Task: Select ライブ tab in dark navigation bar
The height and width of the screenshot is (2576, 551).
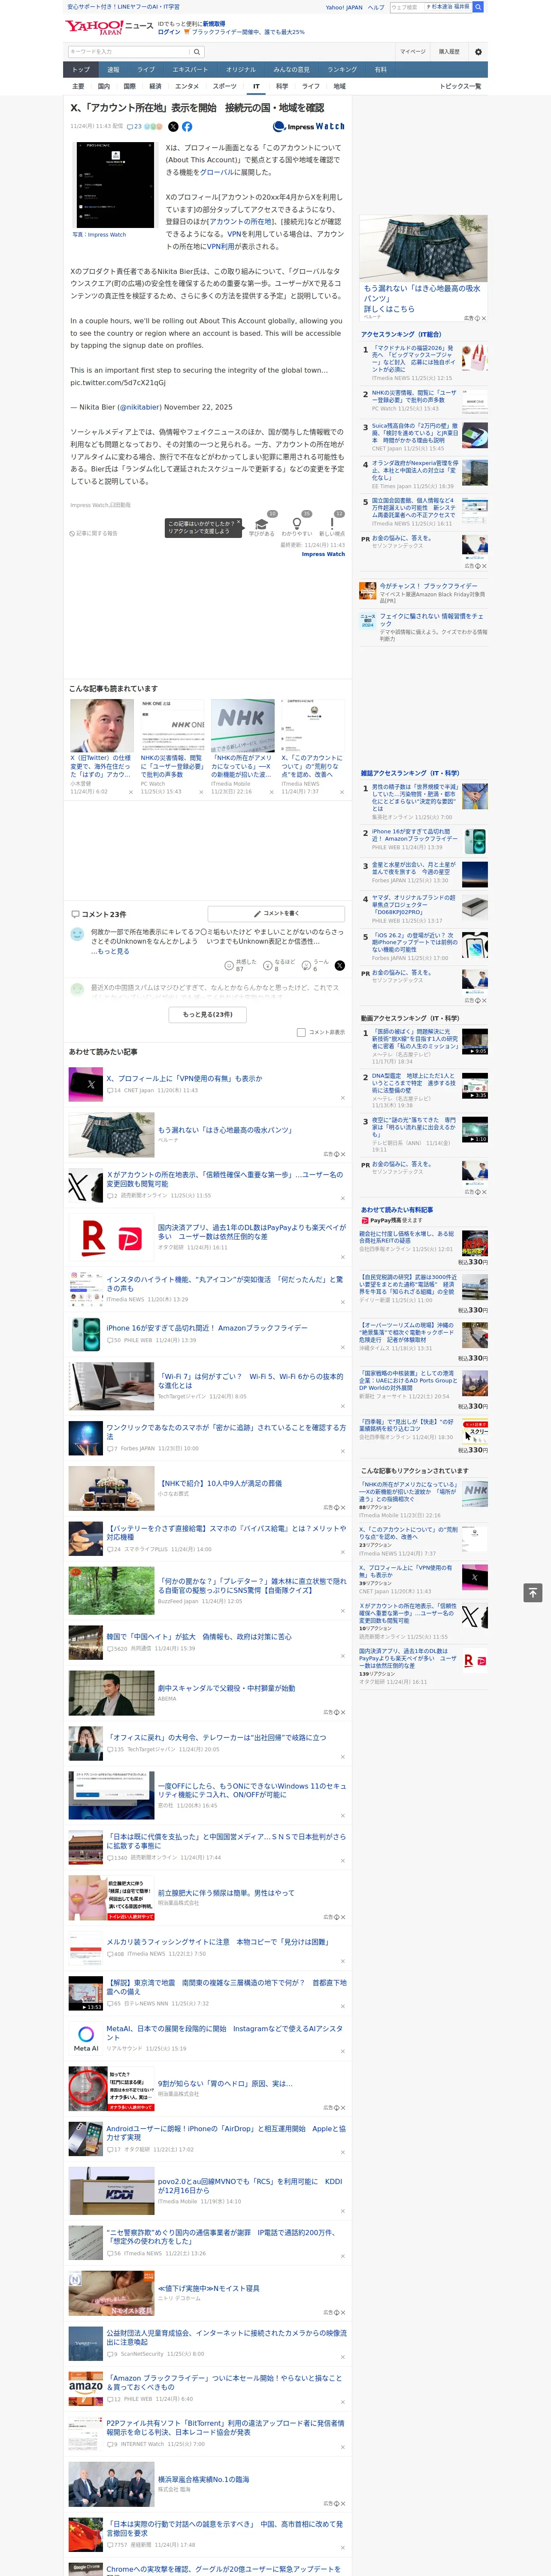Action: (x=146, y=69)
